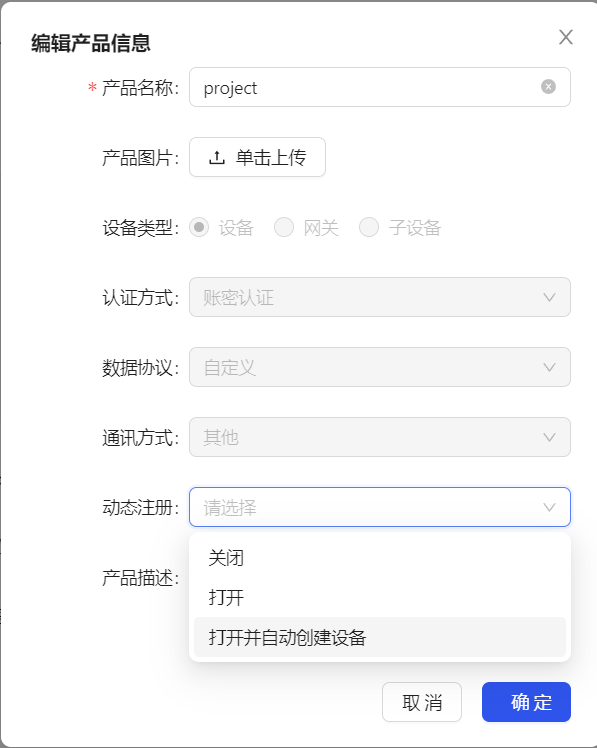Choose 打开 from the dropdown list
The height and width of the screenshot is (748, 597).
tap(380, 597)
